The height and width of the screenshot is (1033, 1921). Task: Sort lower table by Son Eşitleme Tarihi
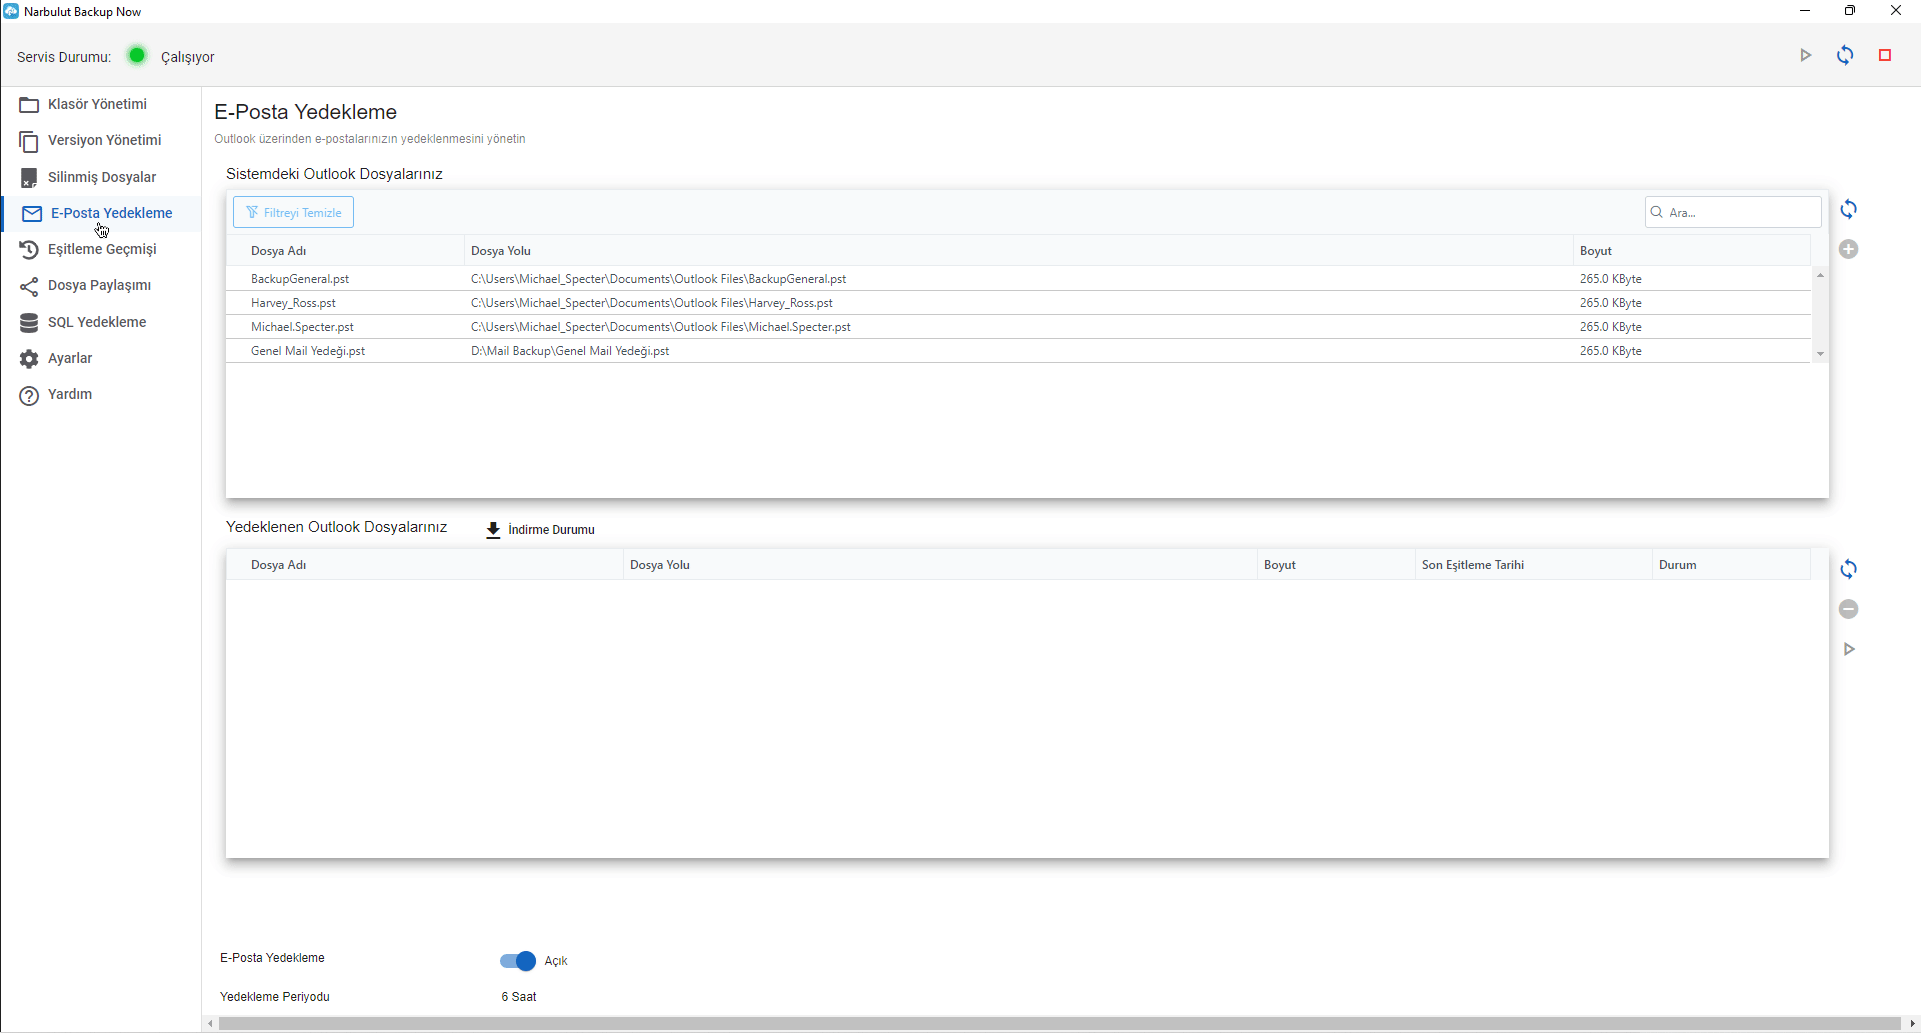click(x=1472, y=565)
